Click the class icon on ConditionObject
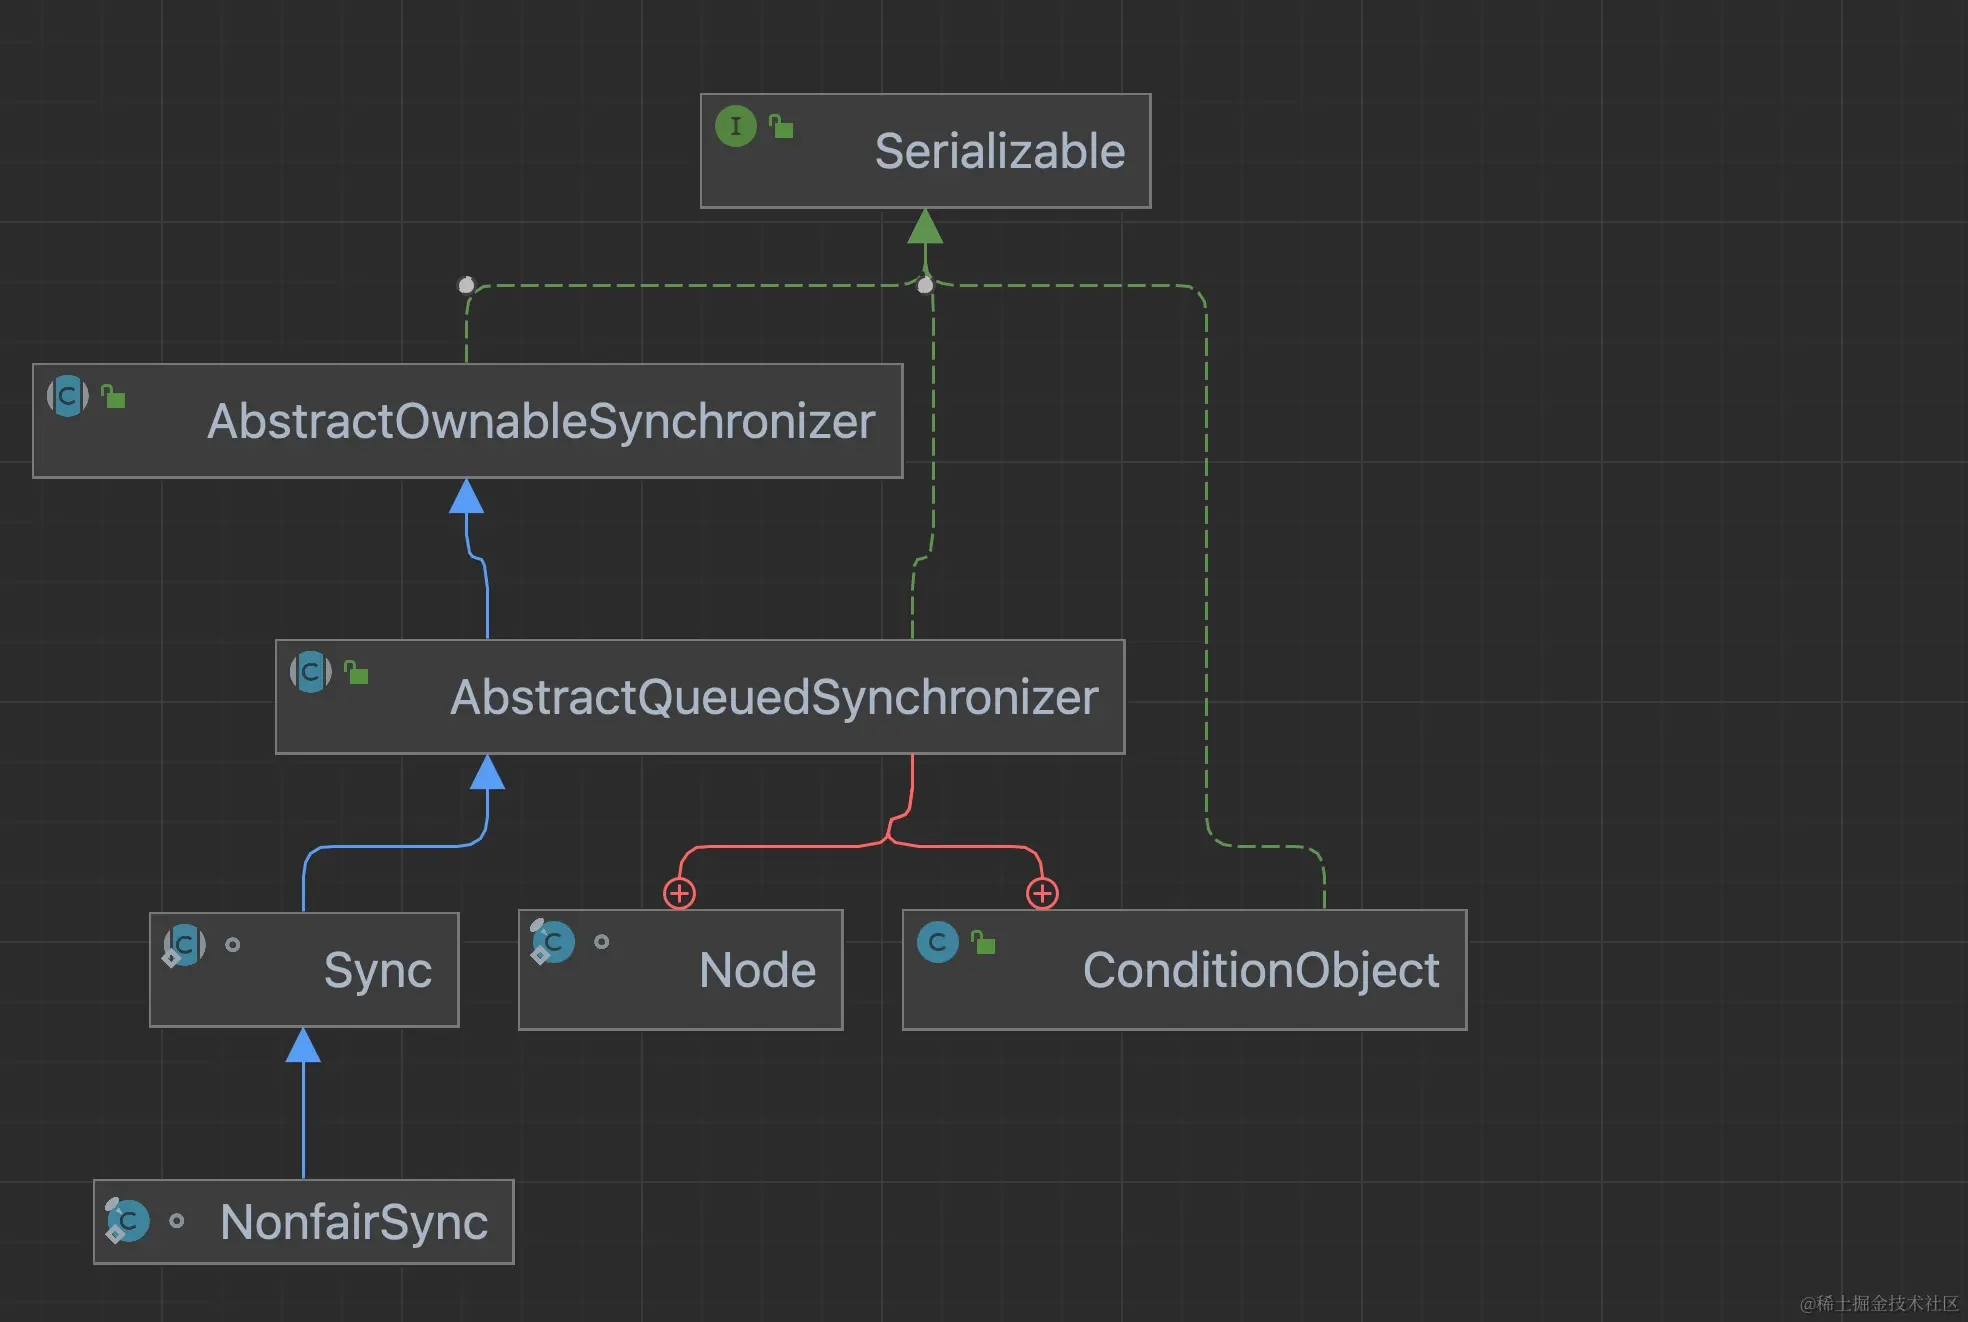 (x=938, y=942)
